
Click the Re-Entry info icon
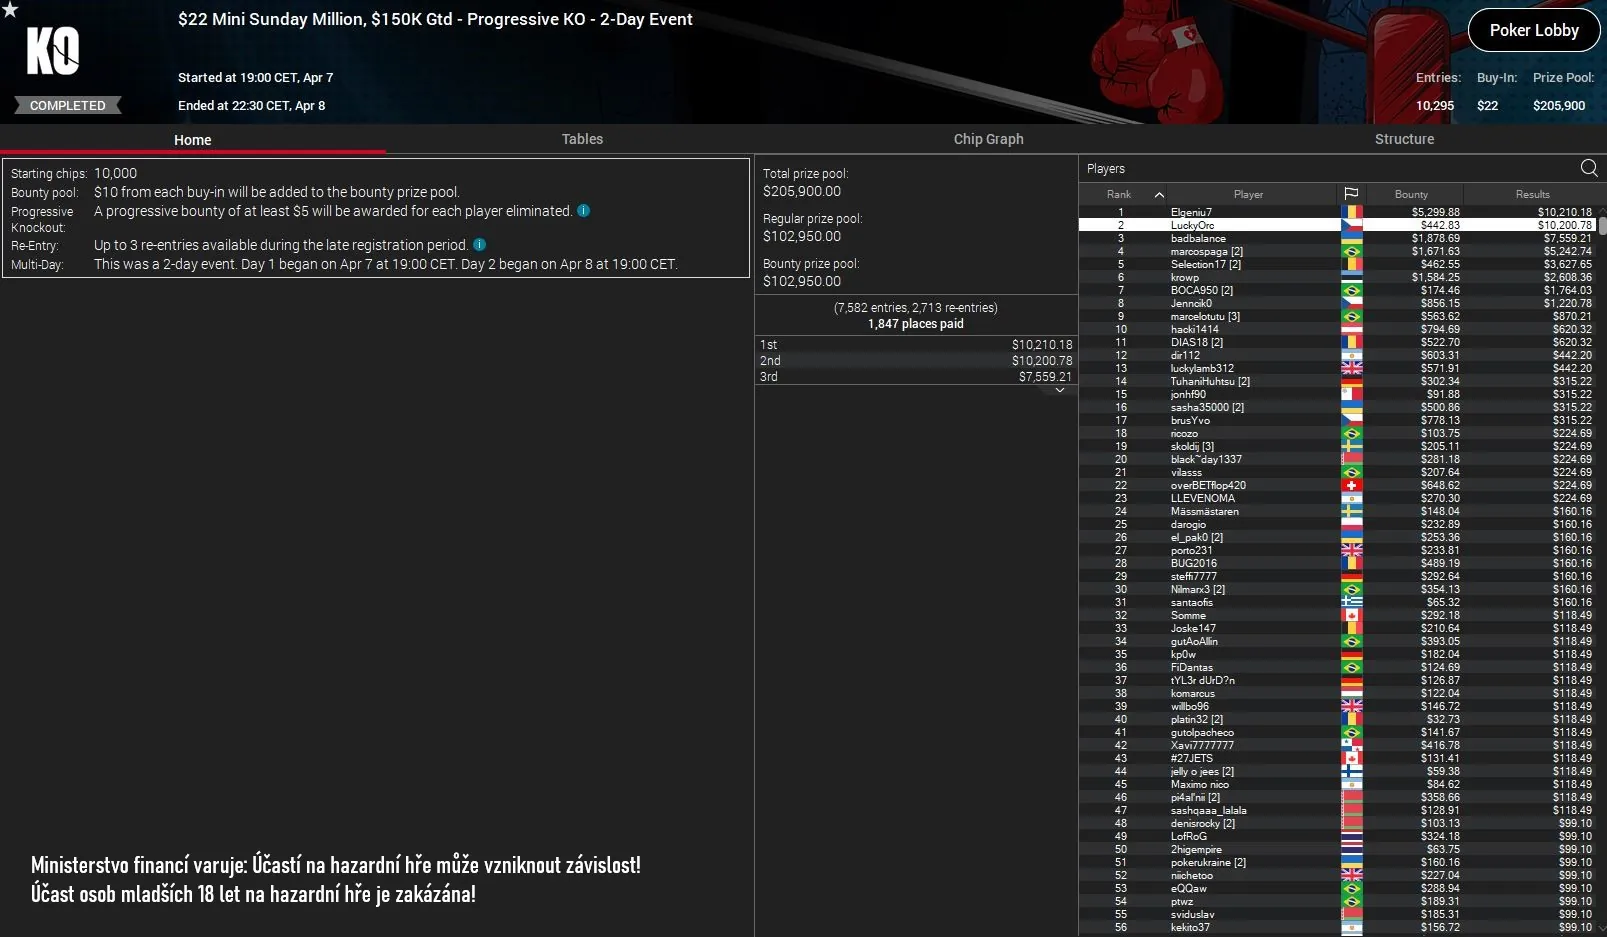[x=480, y=245]
